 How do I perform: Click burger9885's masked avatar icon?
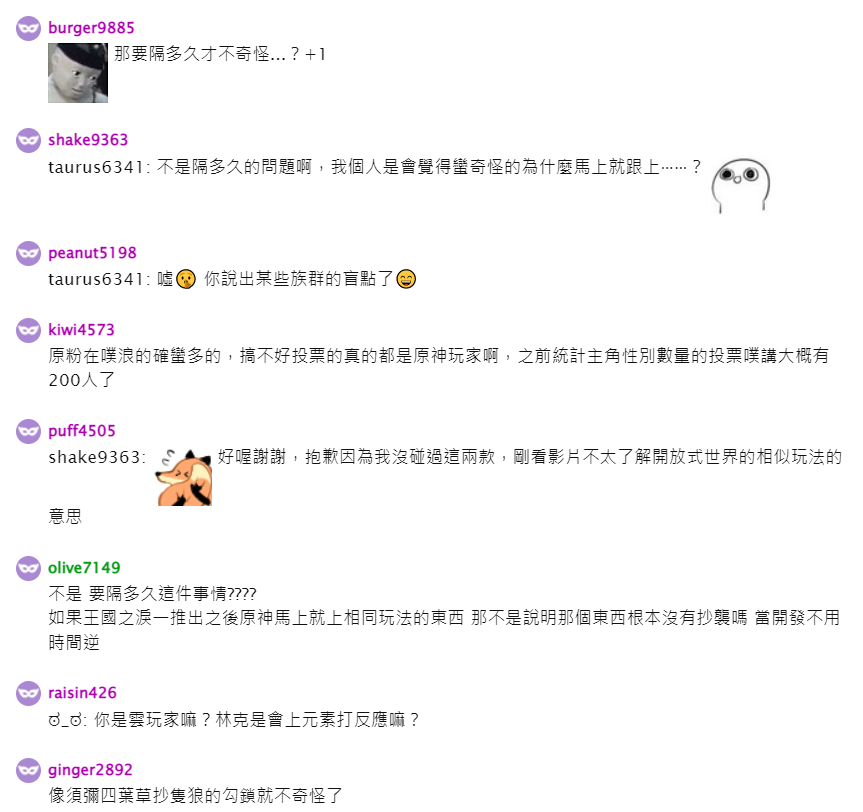[x=28, y=28]
